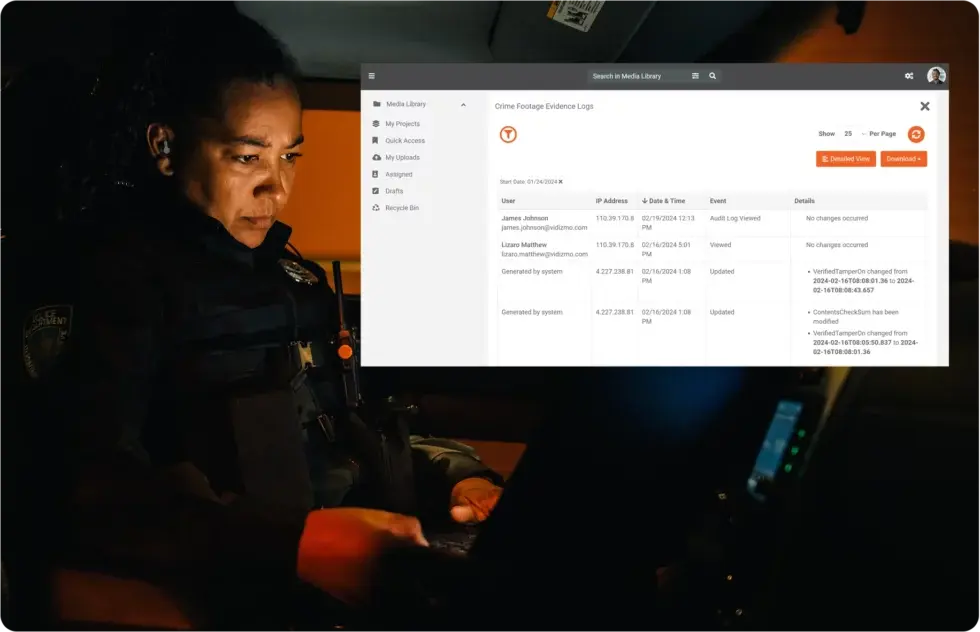980x632 pixels.
Task: Go to My Projects
Action: point(402,124)
